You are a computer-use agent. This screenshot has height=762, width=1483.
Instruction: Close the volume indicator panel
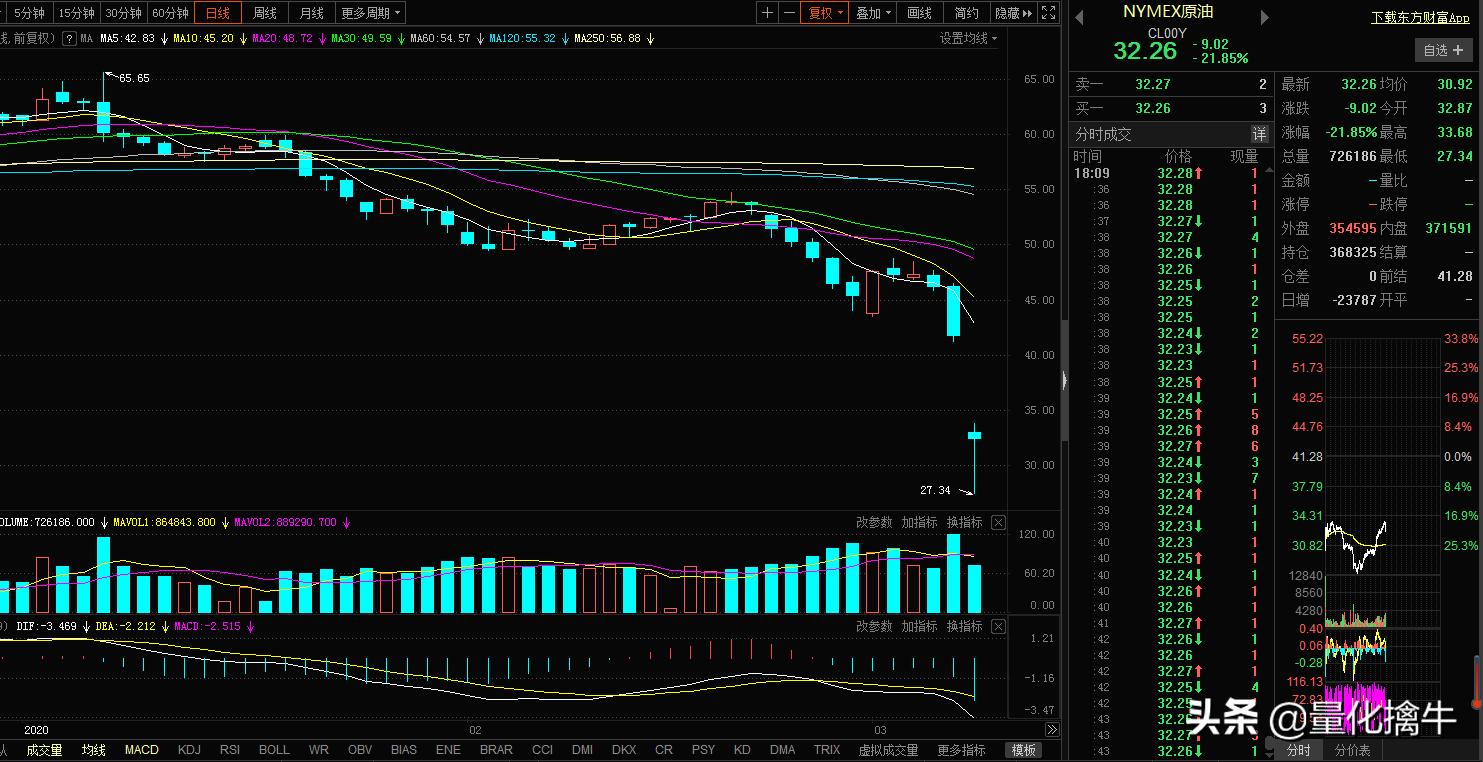pyautogui.click(x=998, y=522)
